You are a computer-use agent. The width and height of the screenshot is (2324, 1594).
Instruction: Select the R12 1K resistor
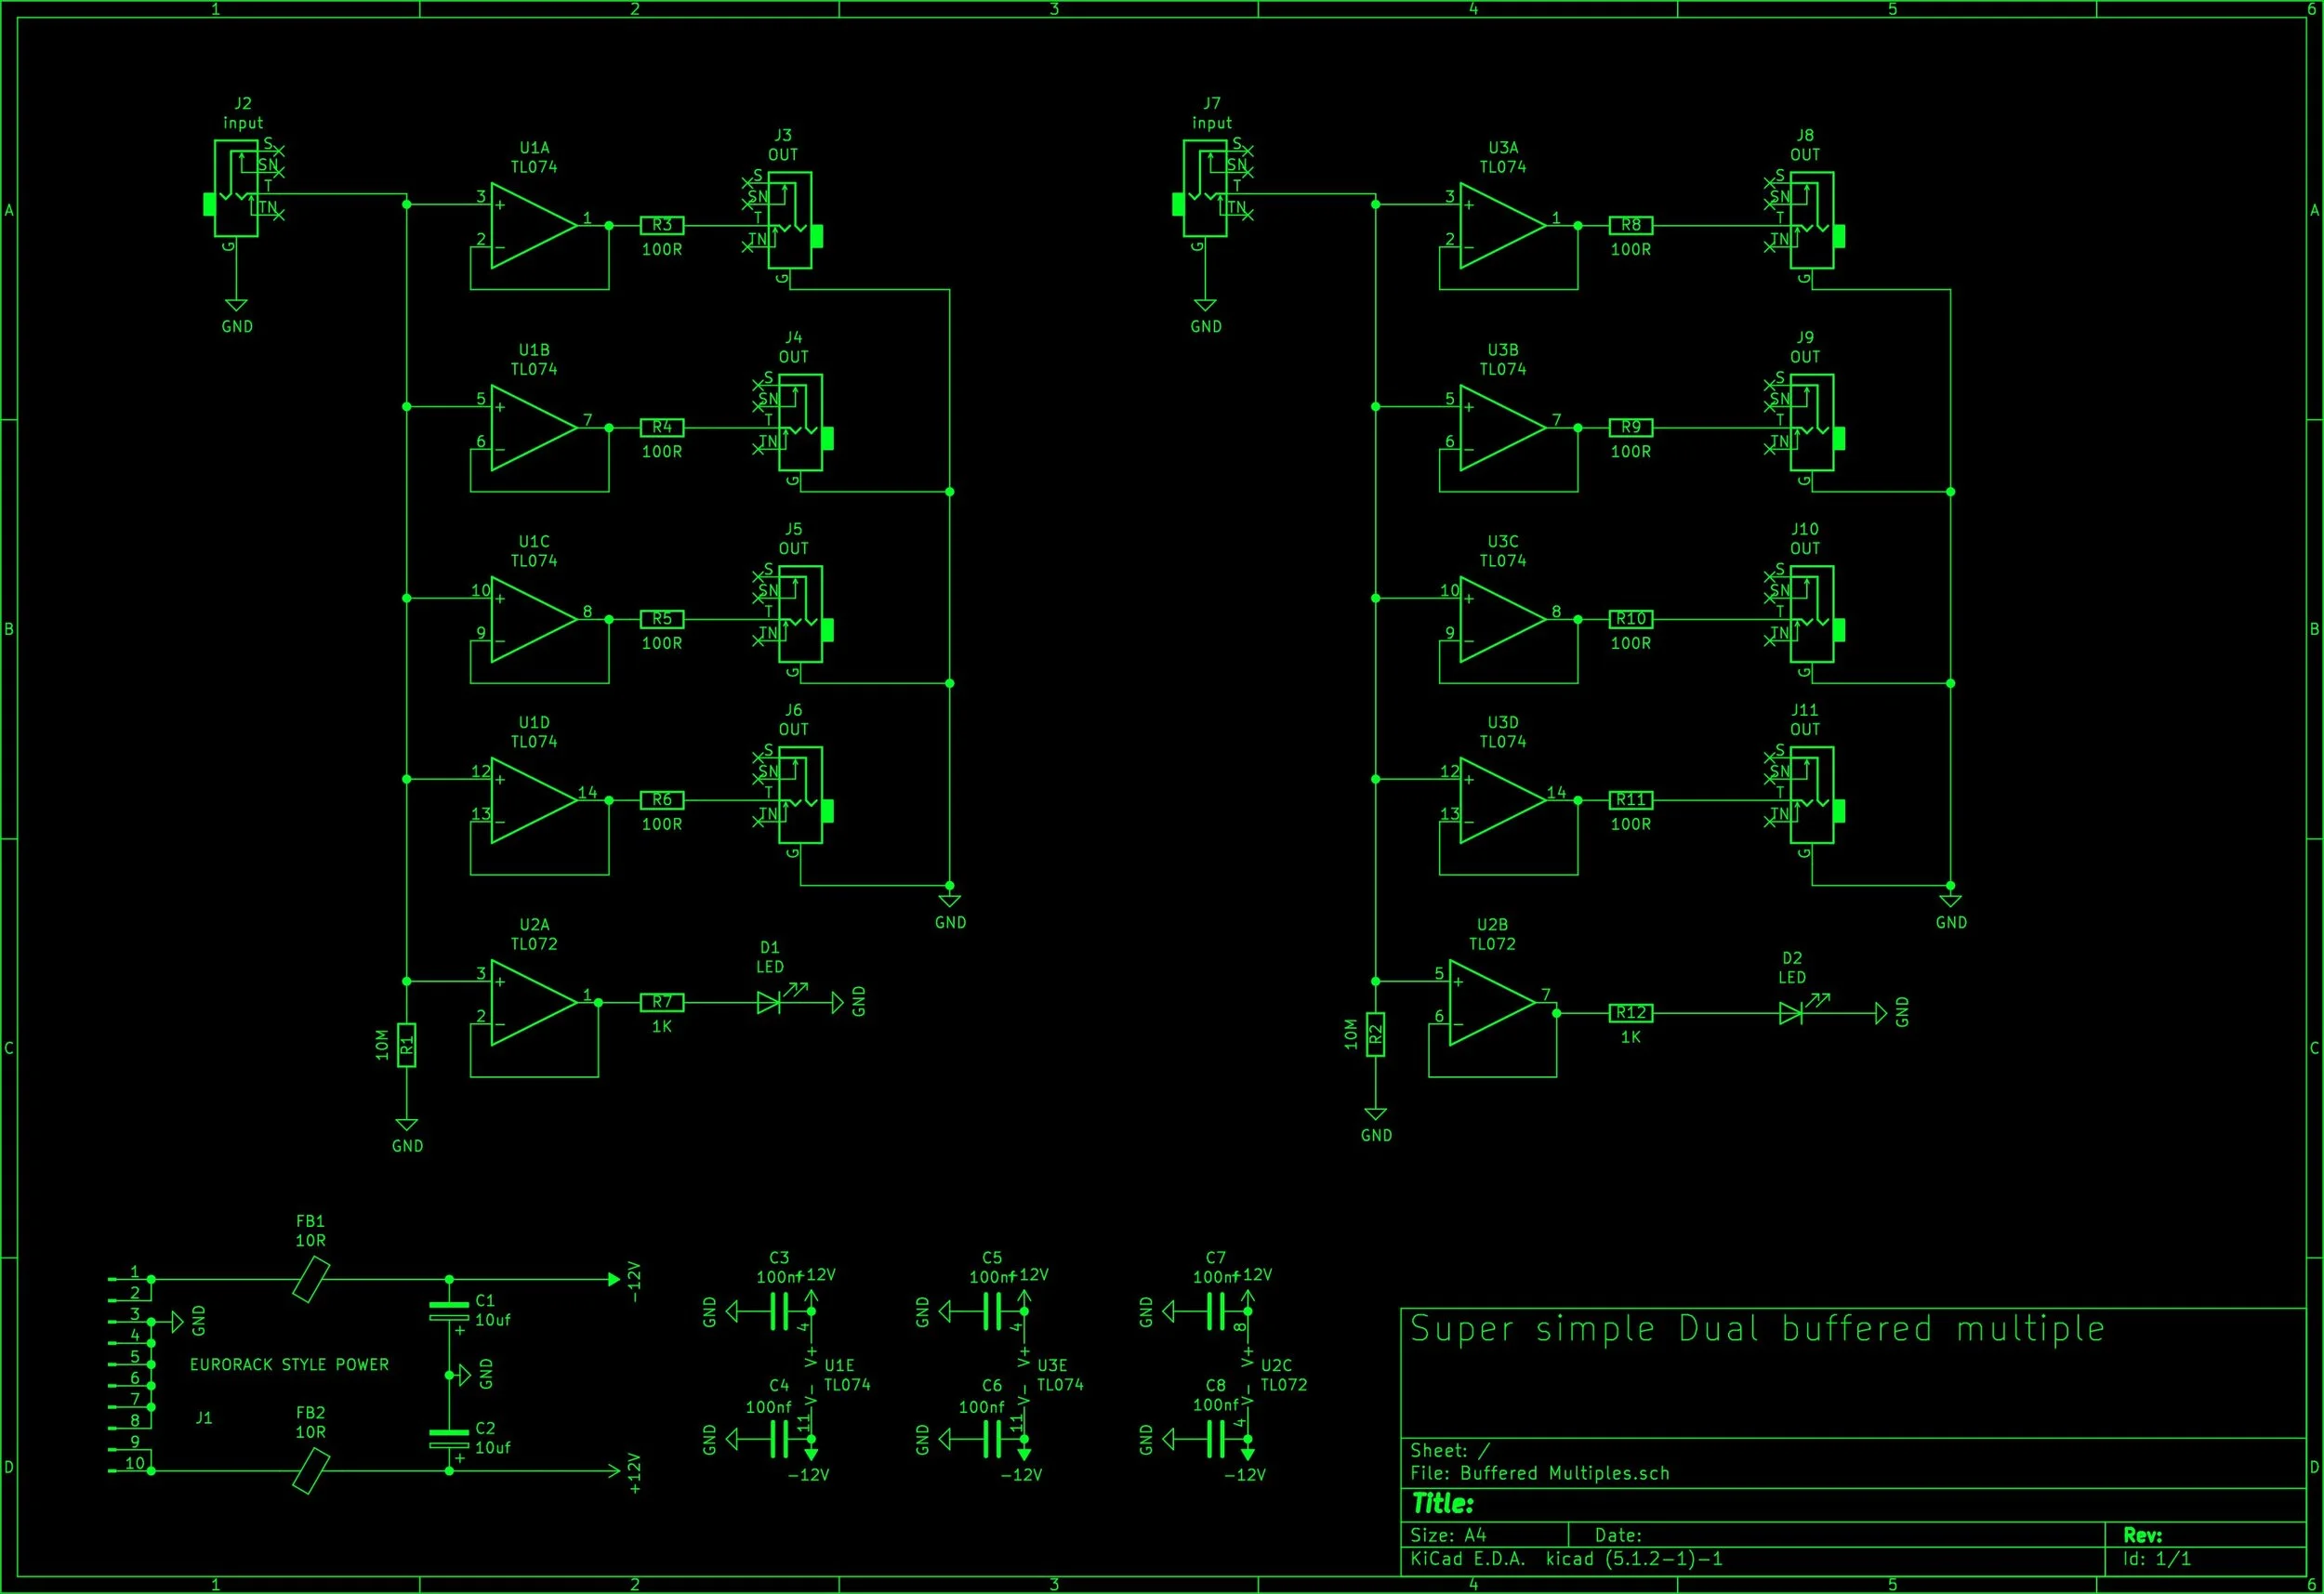[1630, 1013]
